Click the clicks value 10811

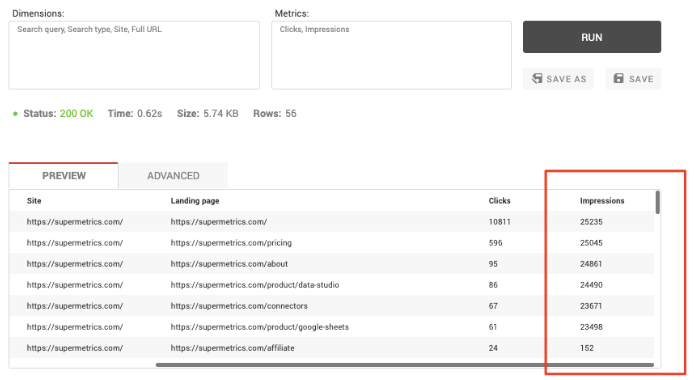(x=500, y=222)
